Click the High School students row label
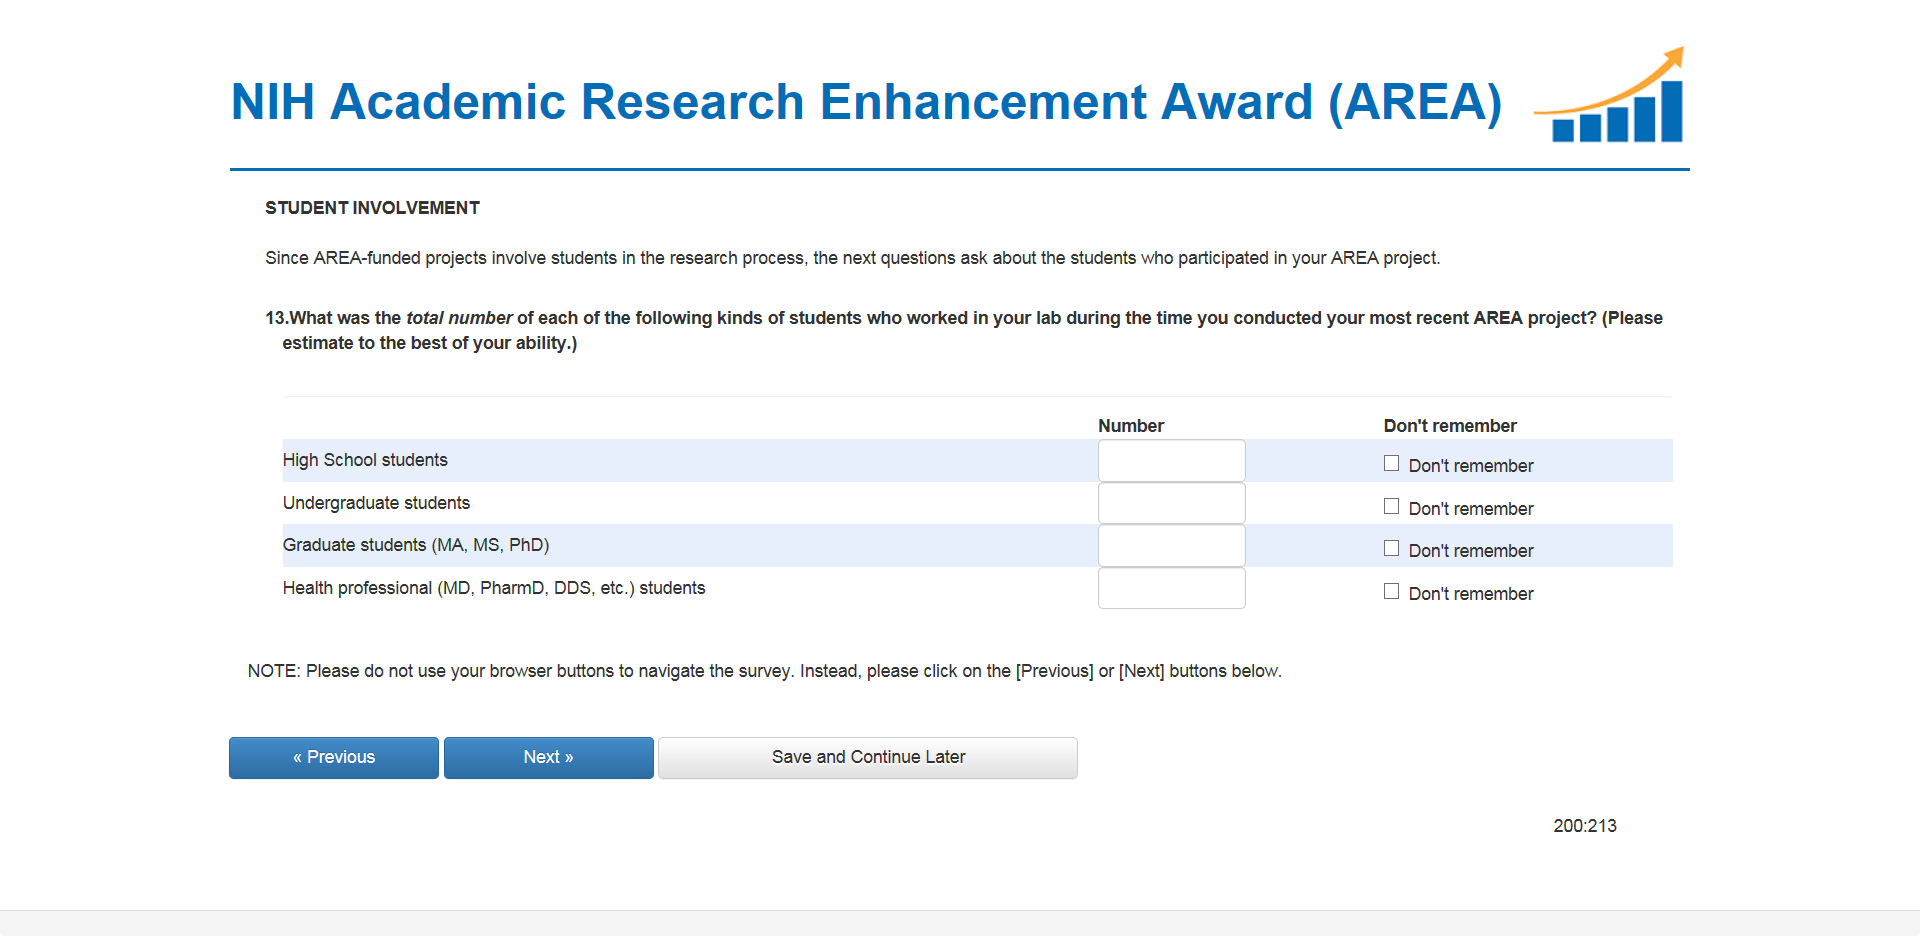 [x=365, y=460]
